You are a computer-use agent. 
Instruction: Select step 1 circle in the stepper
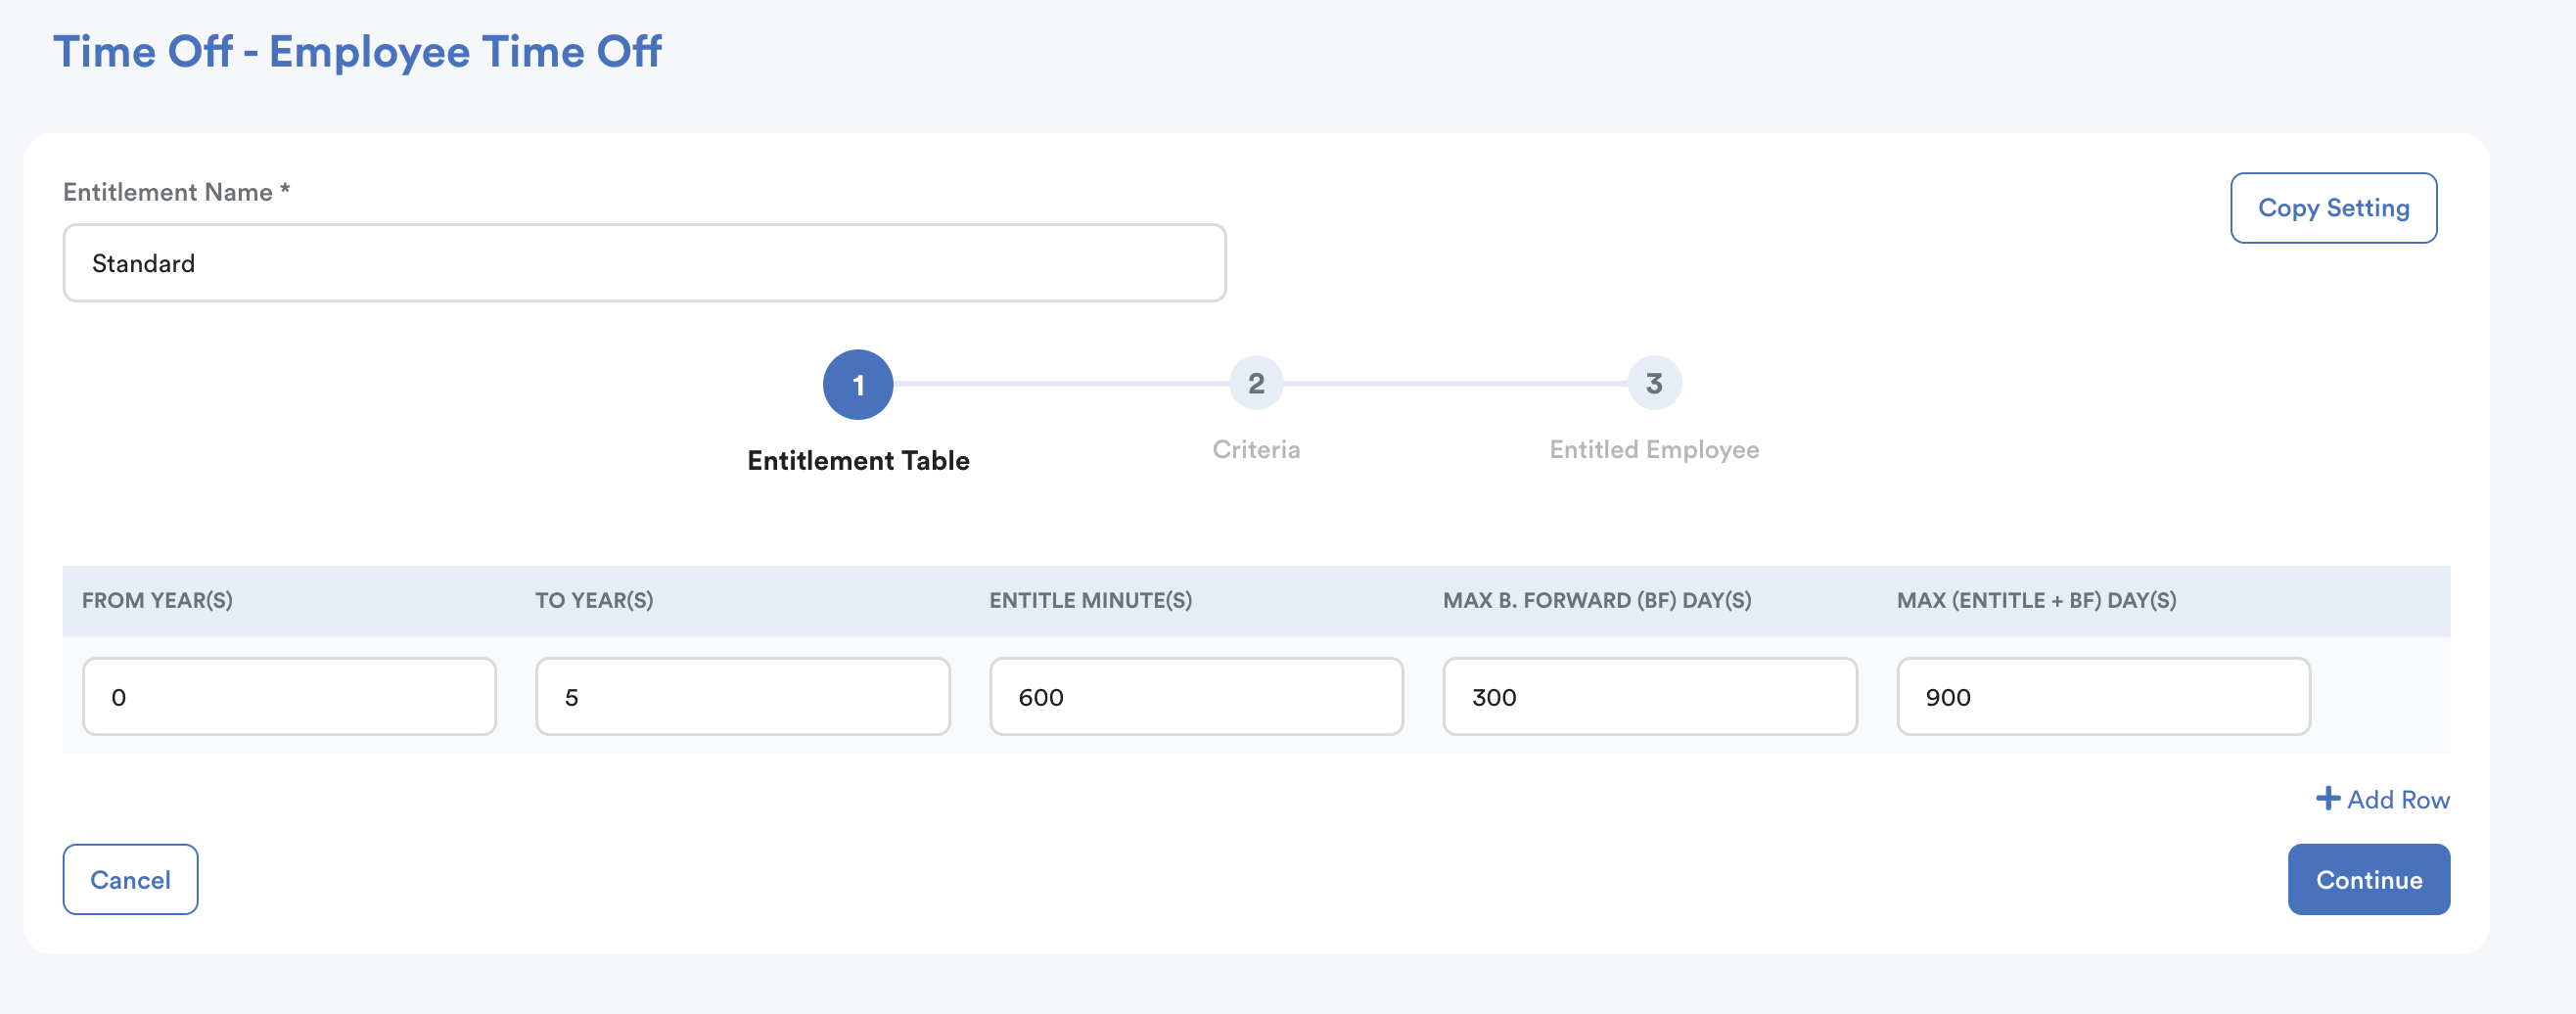tap(857, 384)
